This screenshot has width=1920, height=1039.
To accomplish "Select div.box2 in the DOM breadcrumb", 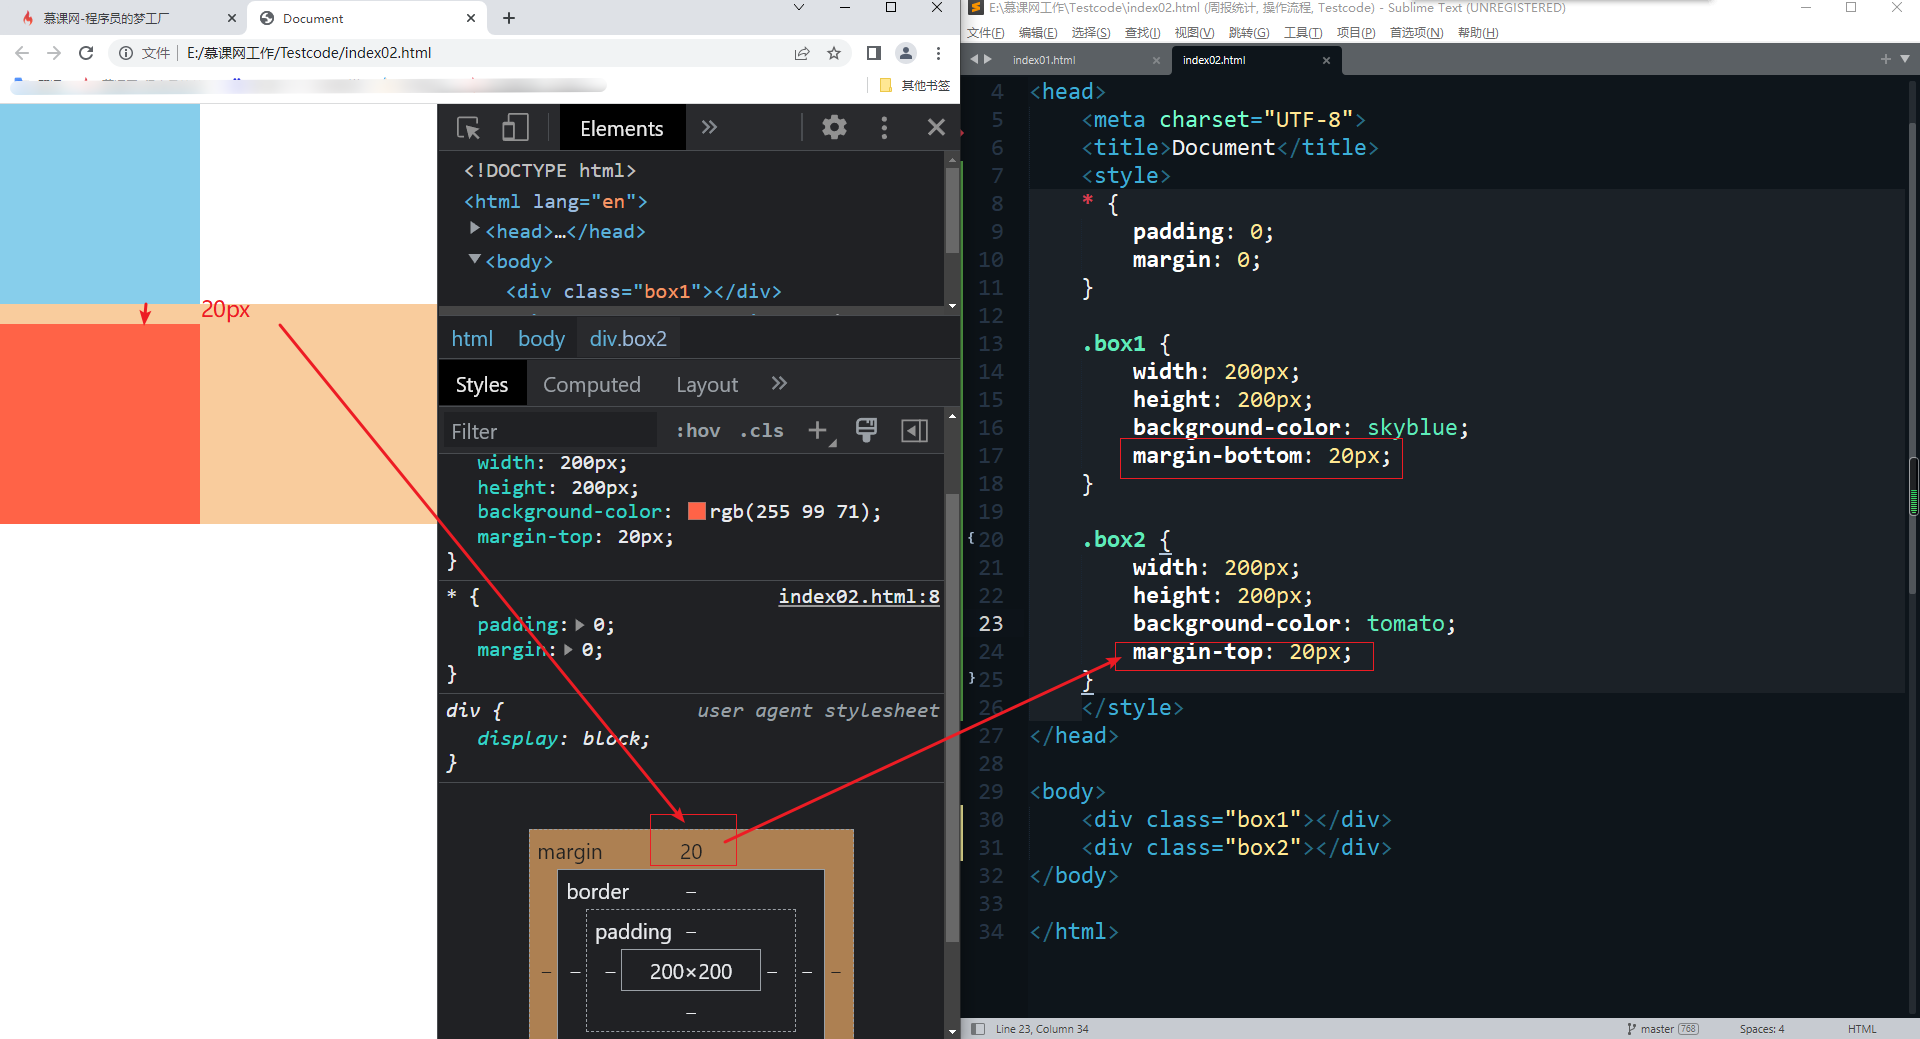I will [628, 339].
